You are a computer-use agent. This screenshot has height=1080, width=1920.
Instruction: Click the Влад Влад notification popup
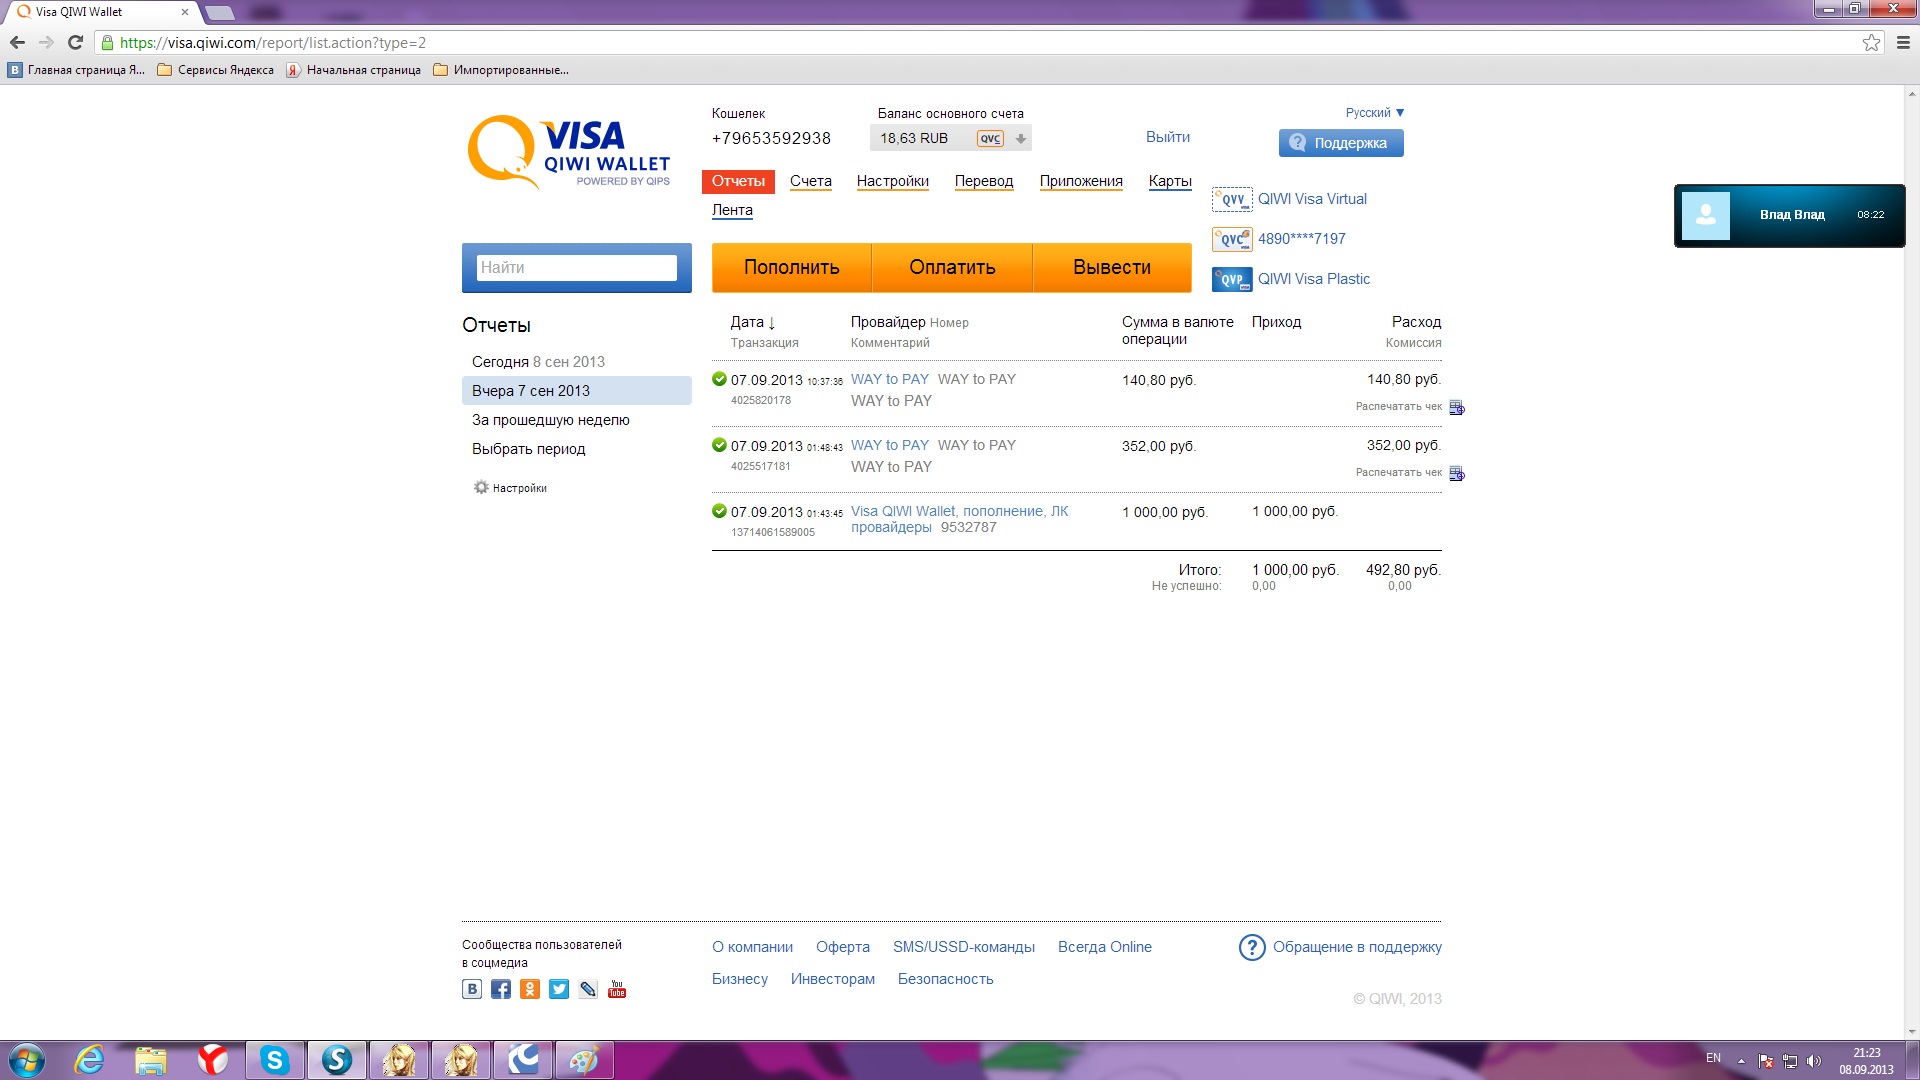click(1790, 216)
